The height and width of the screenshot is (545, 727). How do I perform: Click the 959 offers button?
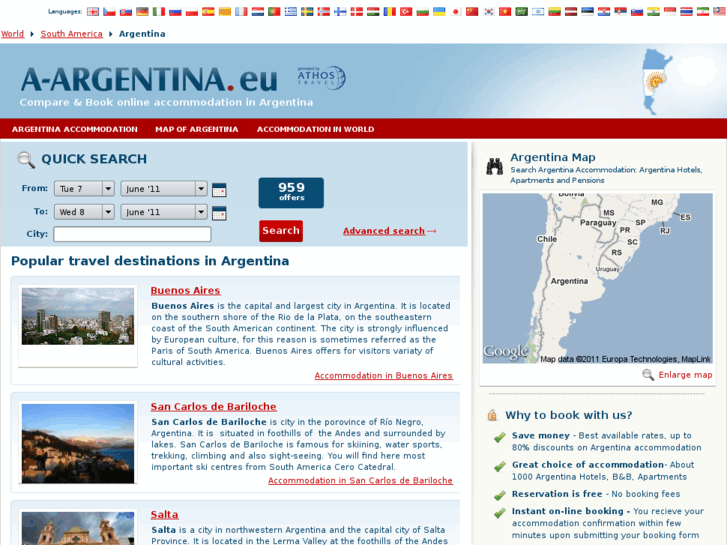click(x=291, y=192)
